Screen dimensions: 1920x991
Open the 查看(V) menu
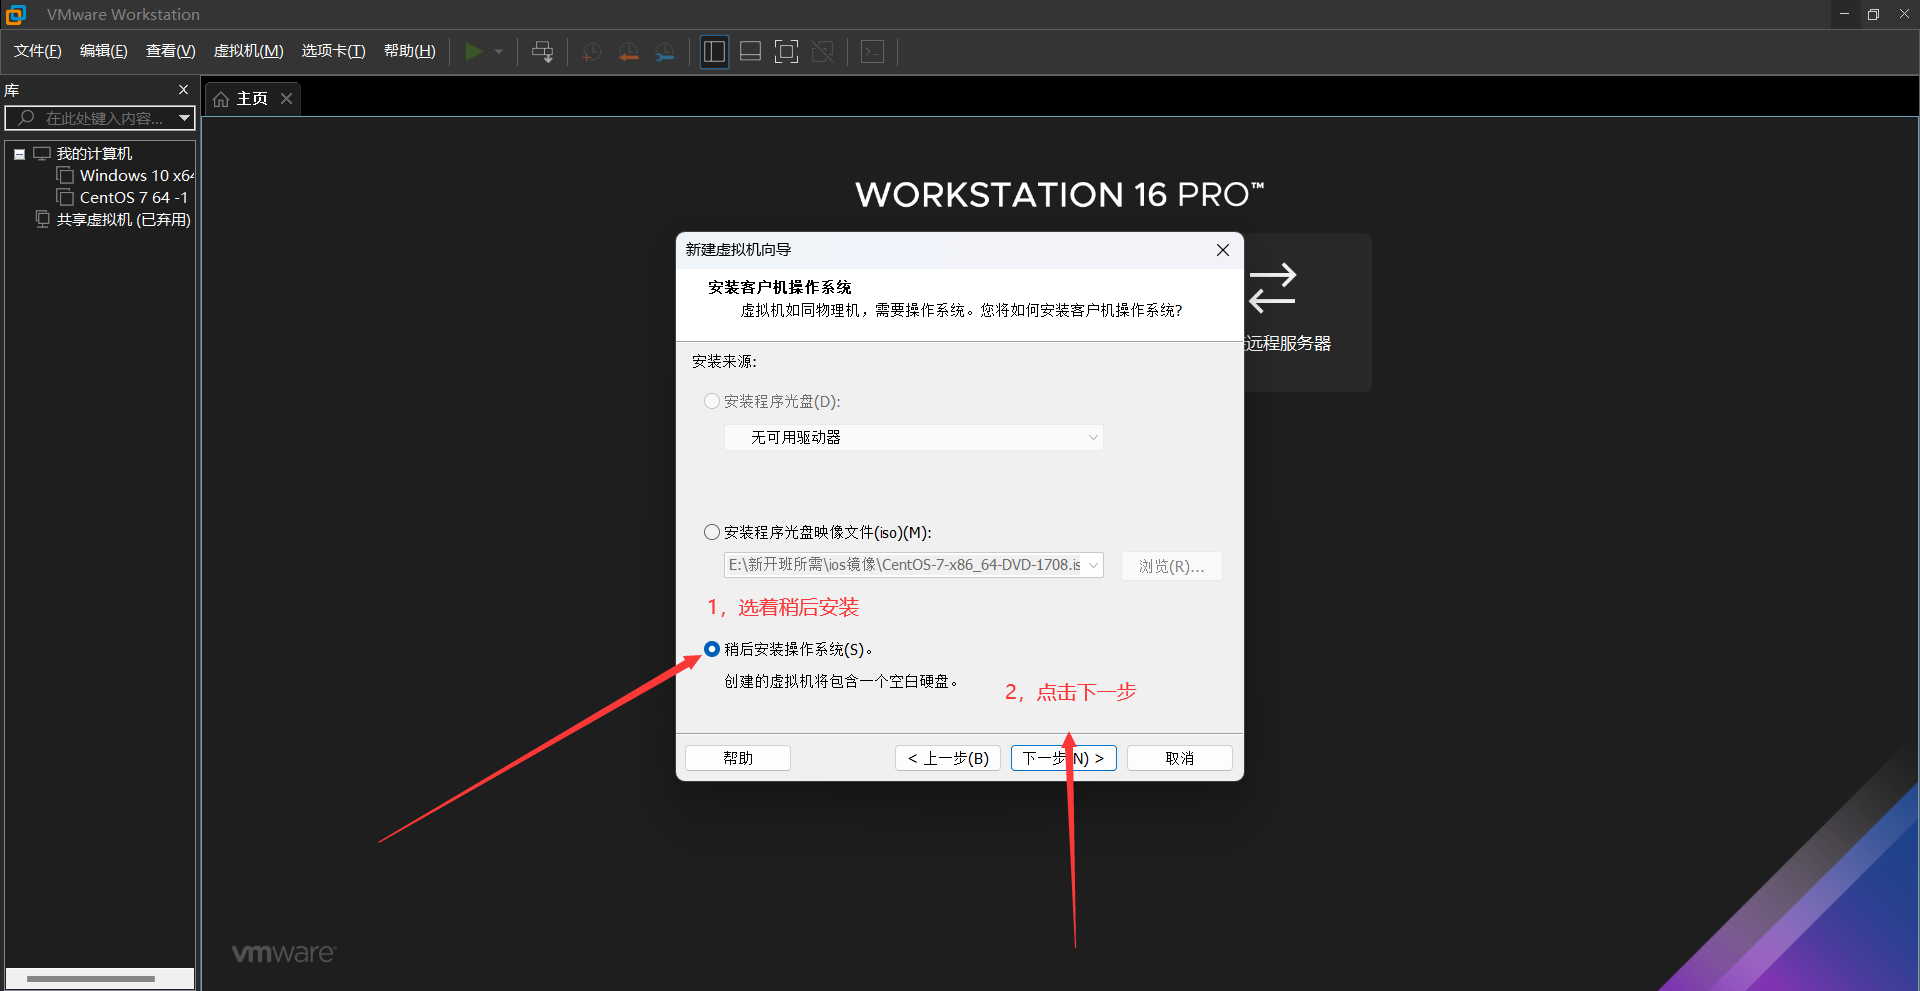171,51
